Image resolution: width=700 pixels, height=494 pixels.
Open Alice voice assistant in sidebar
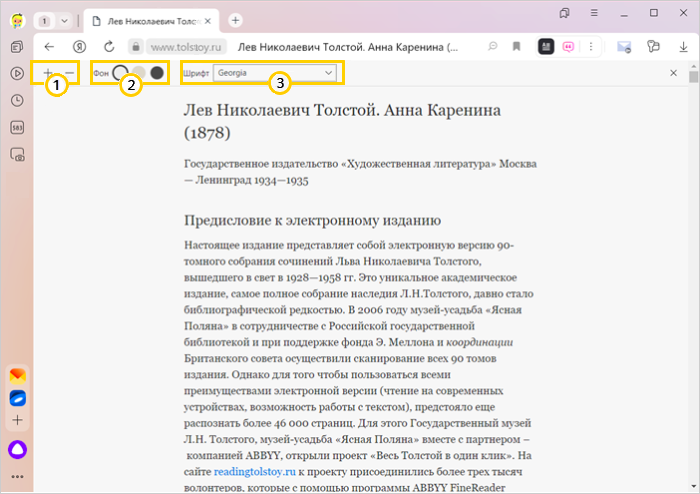tap(18, 448)
